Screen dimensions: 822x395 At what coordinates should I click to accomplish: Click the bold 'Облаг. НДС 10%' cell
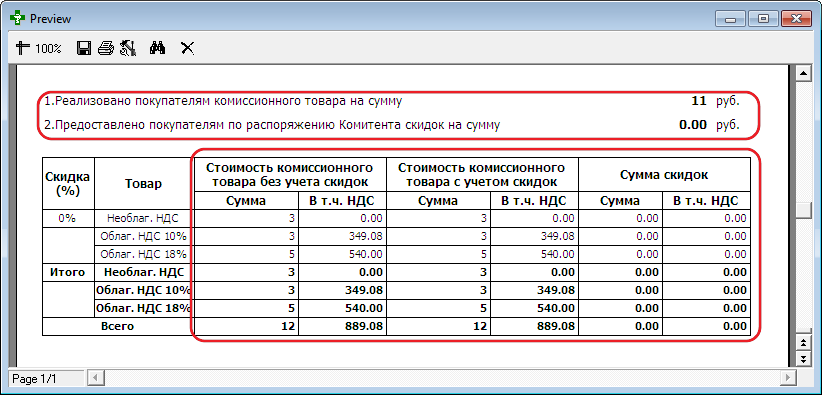(x=143, y=290)
